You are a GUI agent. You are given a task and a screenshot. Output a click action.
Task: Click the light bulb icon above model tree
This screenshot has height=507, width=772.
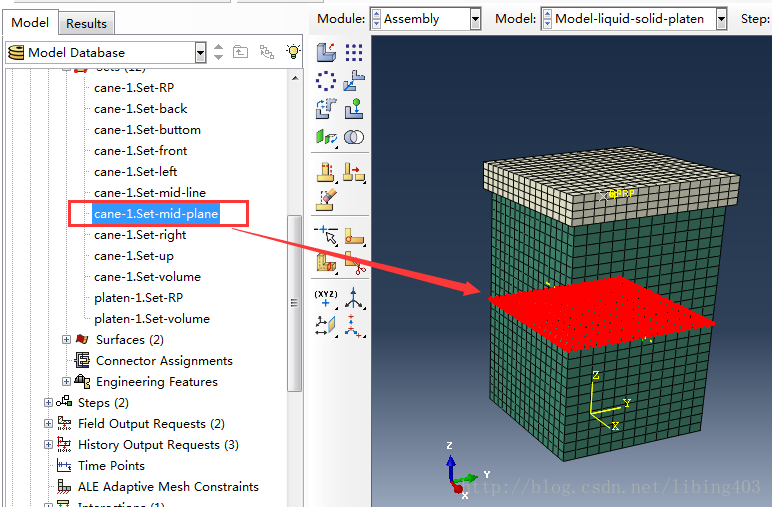[x=293, y=51]
